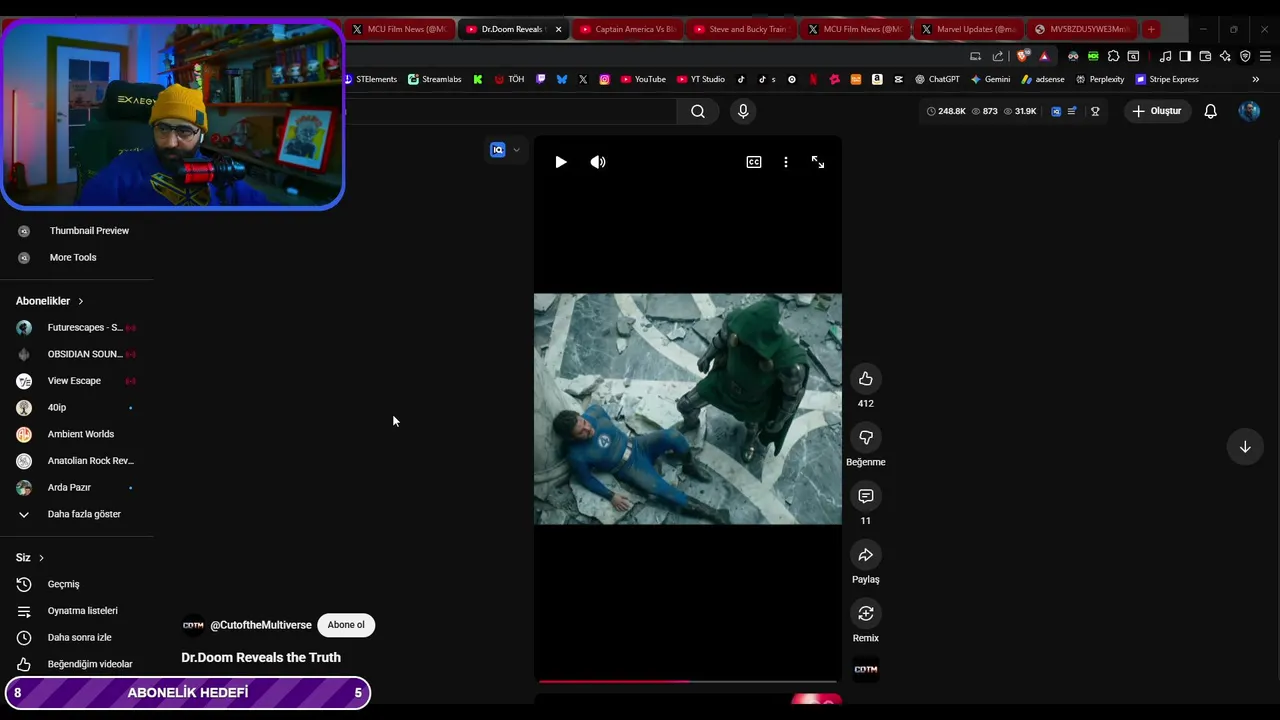Click the Dr.Doom Reveals the Truth title
Screen dimensions: 1280x720
(x=261, y=657)
